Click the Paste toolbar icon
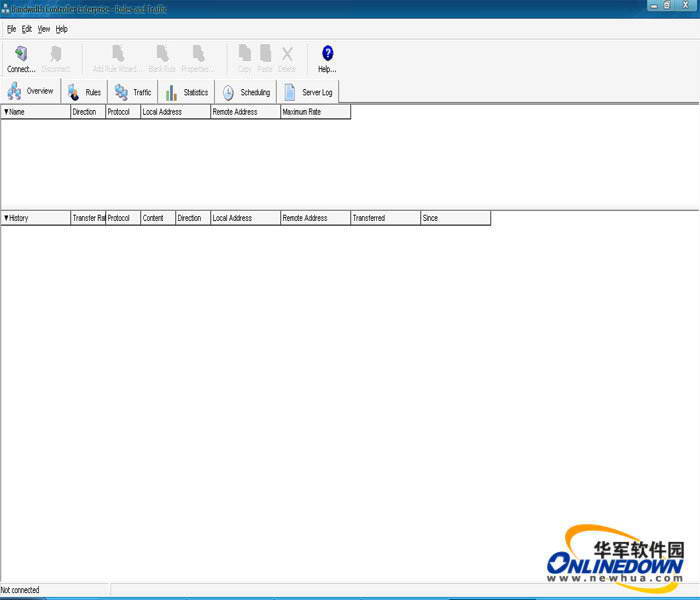 tap(265, 53)
